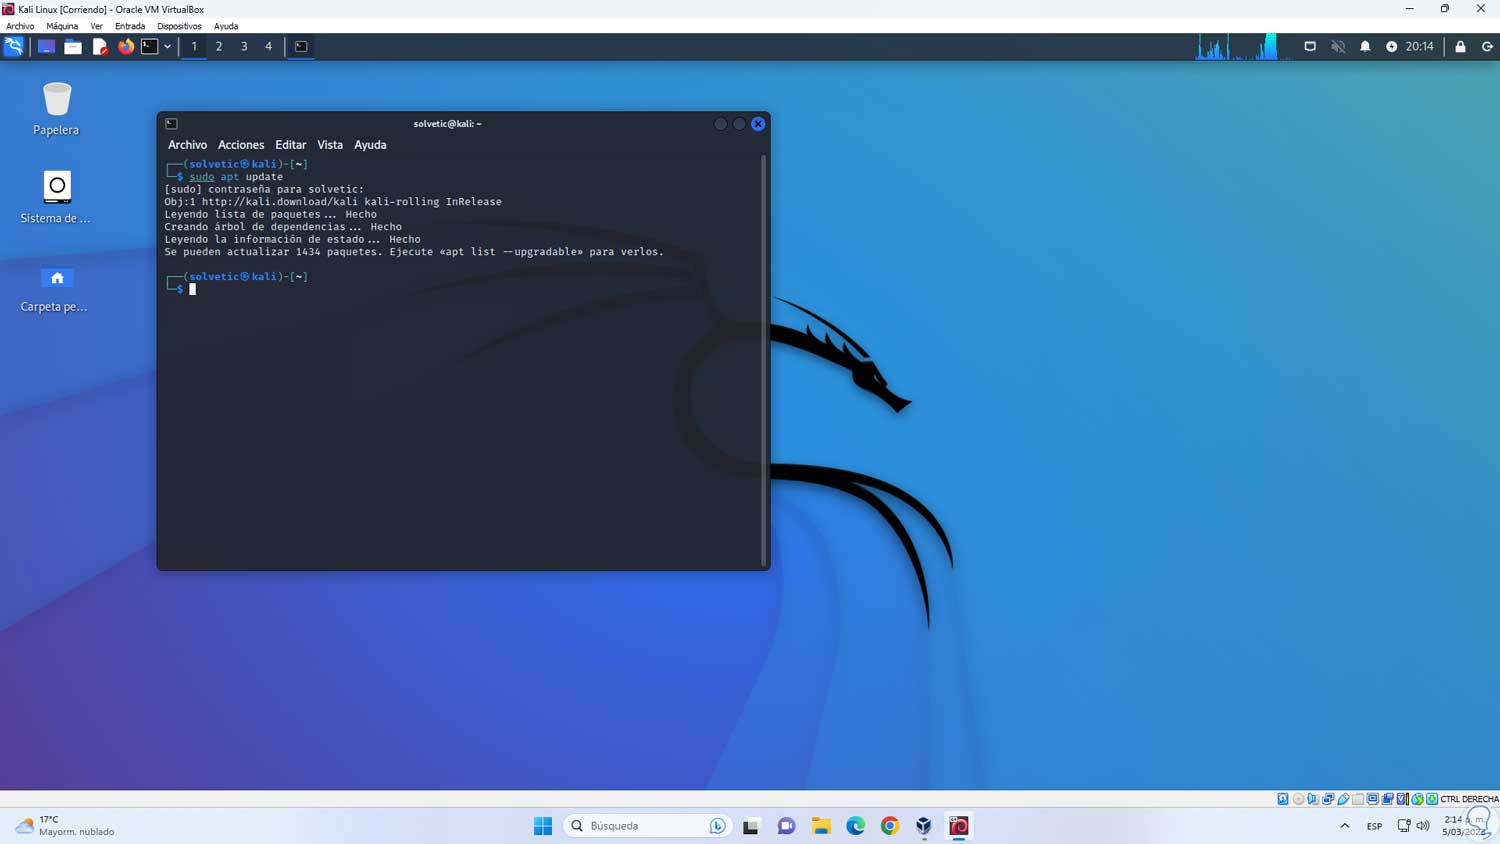Image resolution: width=1500 pixels, height=844 pixels.
Task: Open Google Chrome on Windows taskbar
Action: point(890,826)
